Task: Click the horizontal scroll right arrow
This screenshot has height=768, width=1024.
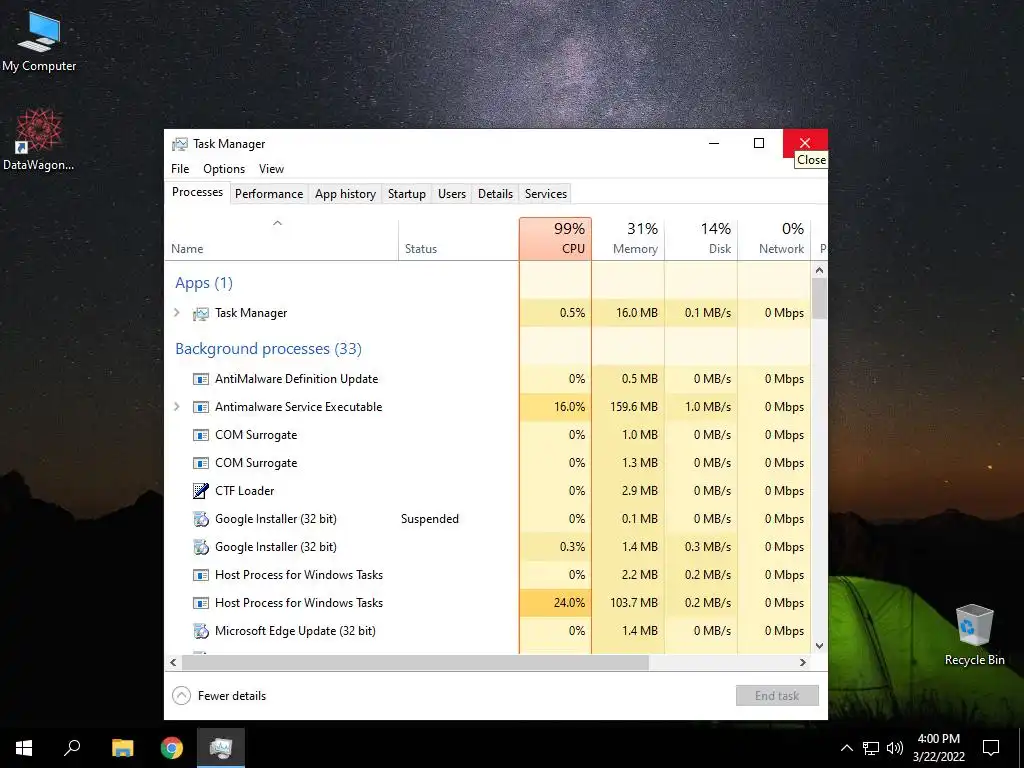Action: [803, 662]
